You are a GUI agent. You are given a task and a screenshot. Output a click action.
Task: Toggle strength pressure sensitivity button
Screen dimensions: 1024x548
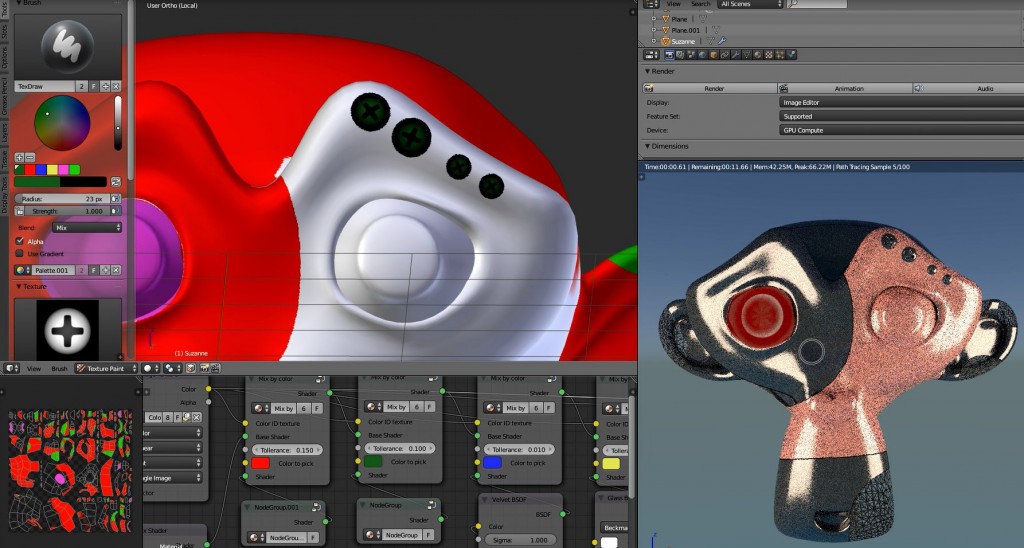[x=116, y=211]
